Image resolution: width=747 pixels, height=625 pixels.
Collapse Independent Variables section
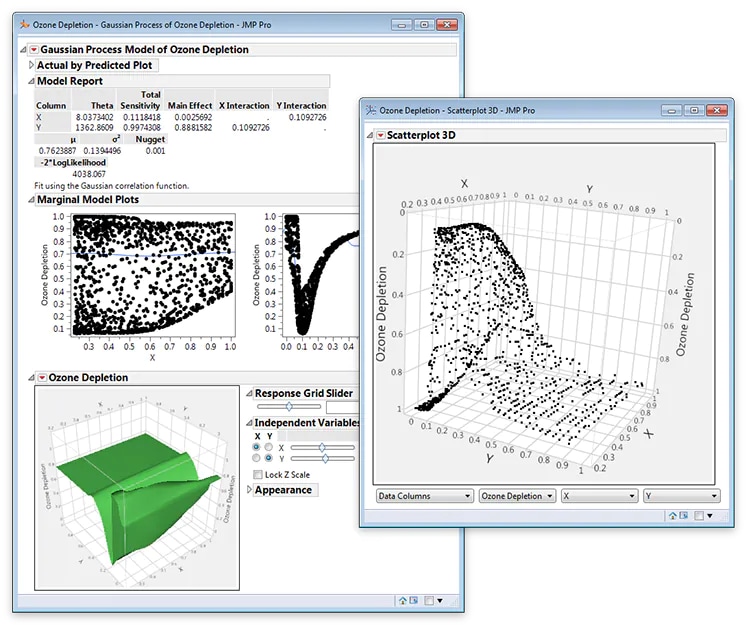249,423
